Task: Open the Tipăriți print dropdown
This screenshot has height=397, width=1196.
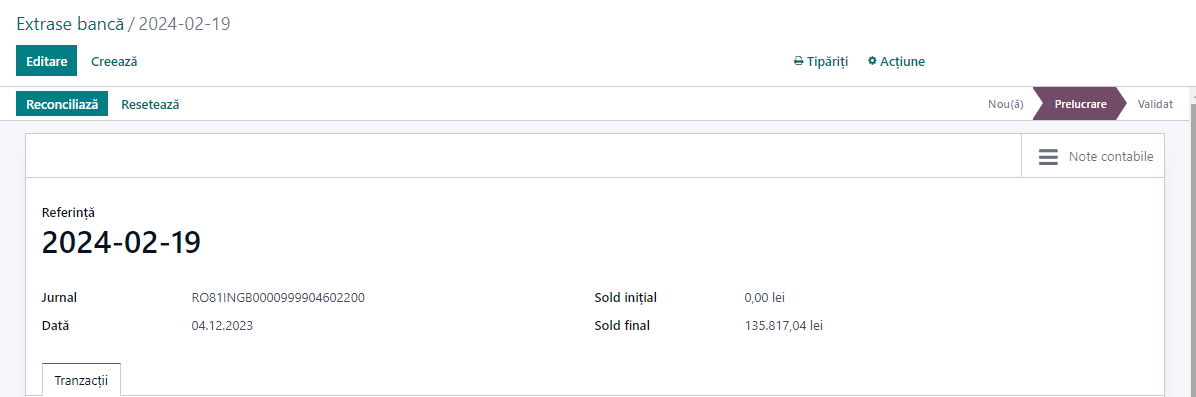Action: [x=821, y=61]
